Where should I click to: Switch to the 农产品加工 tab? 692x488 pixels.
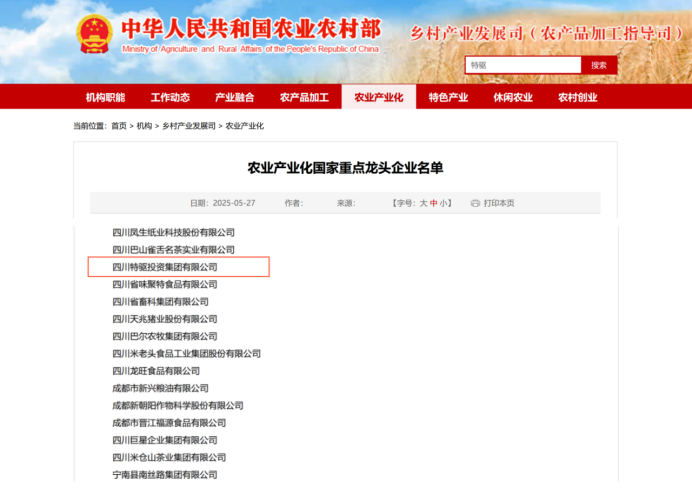(x=304, y=97)
